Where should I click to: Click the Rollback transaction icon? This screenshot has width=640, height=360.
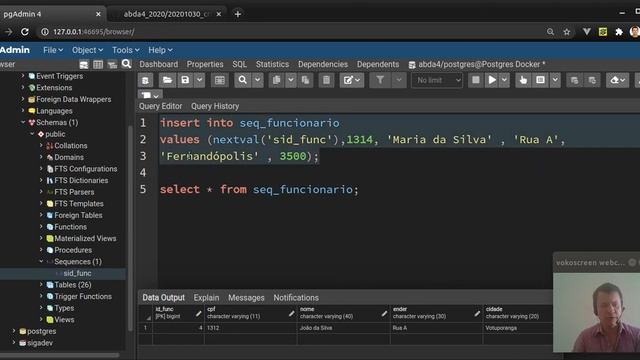point(592,80)
